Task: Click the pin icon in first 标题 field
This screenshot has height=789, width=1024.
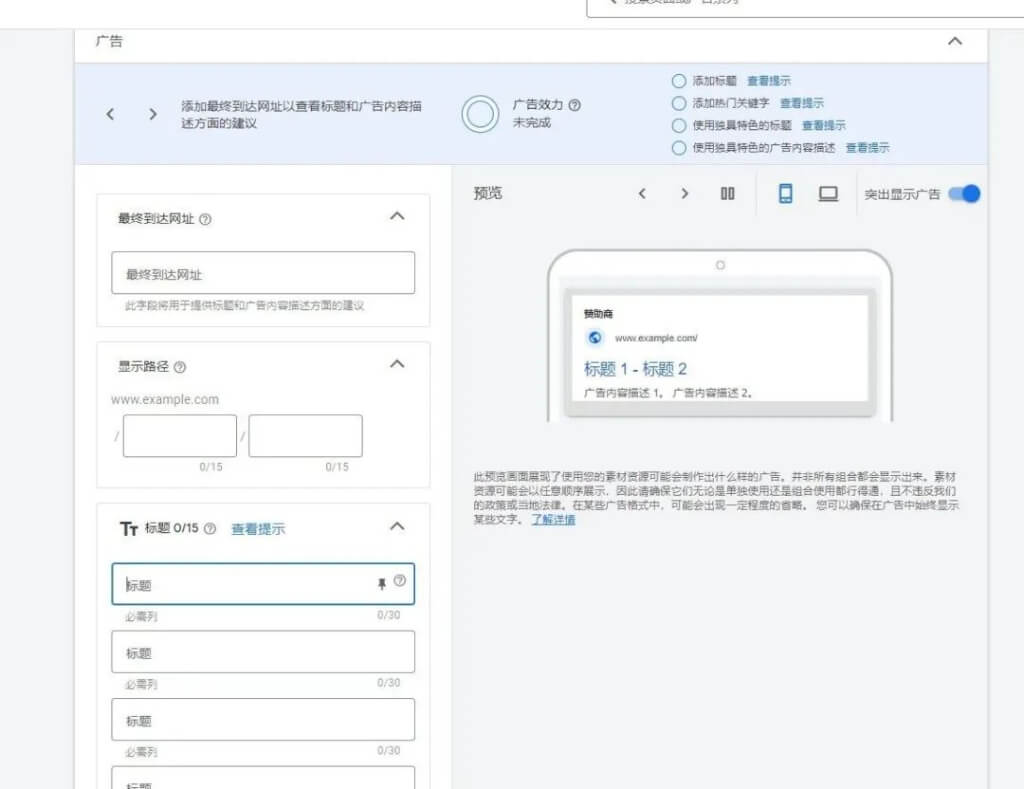Action: coord(382,584)
